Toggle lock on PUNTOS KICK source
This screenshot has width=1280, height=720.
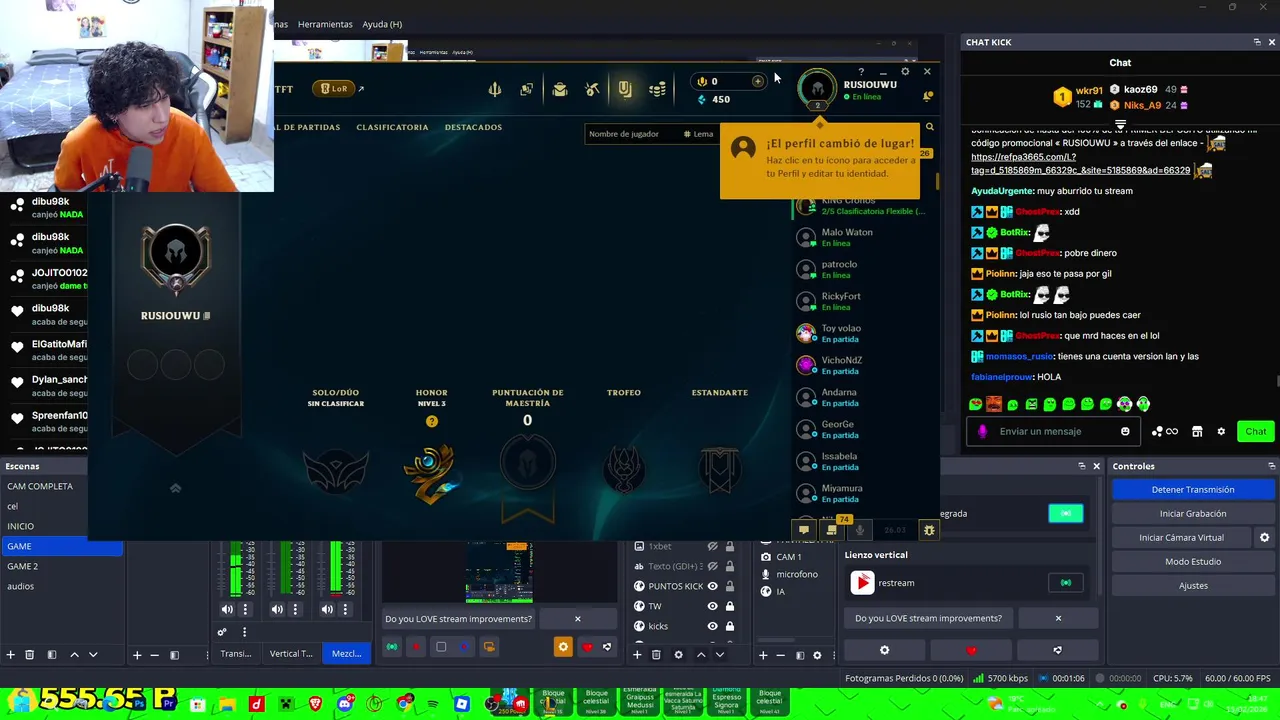click(x=730, y=586)
